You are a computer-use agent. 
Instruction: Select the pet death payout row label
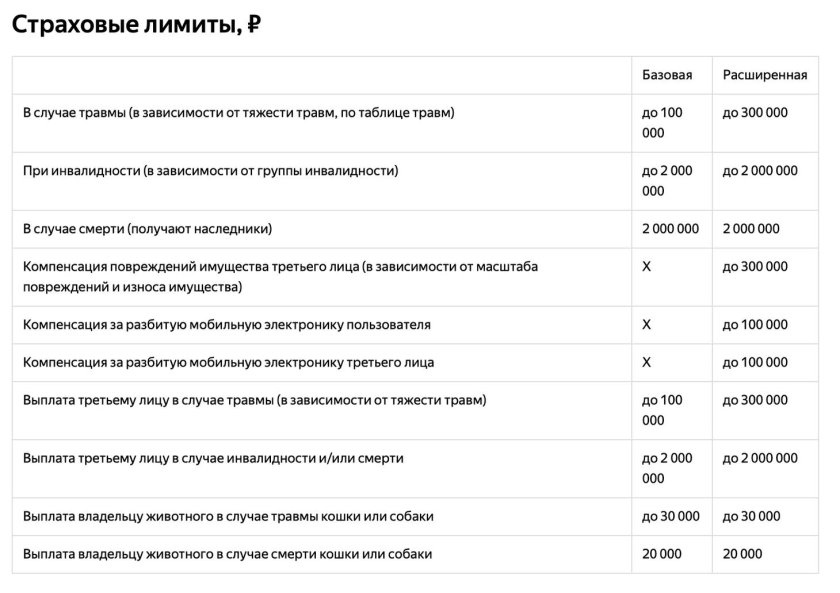tap(227, 554)
